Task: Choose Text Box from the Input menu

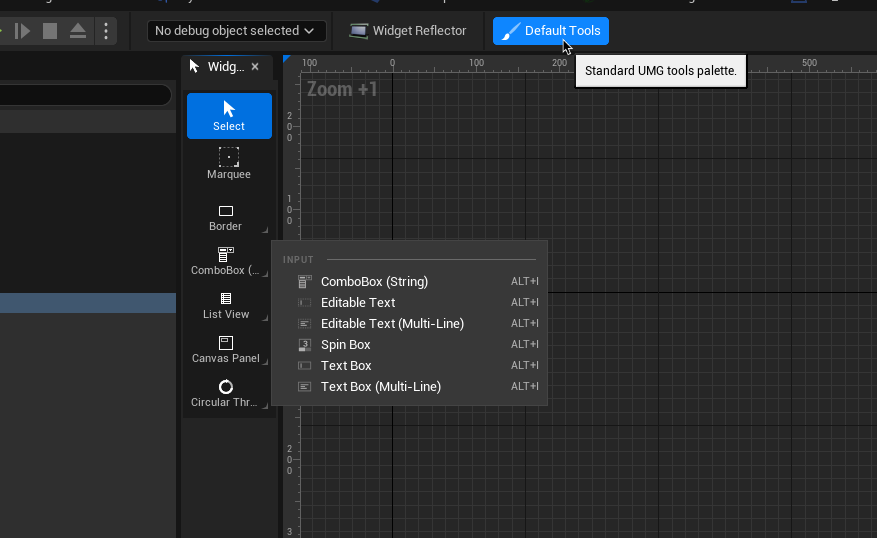Action: (x=409, y=366)
